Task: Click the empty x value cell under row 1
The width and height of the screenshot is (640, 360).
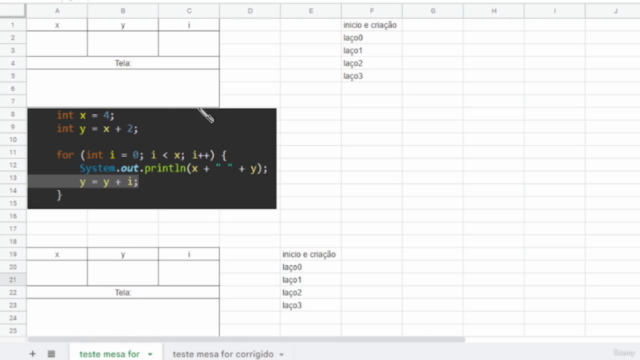Action: point(57,44)
